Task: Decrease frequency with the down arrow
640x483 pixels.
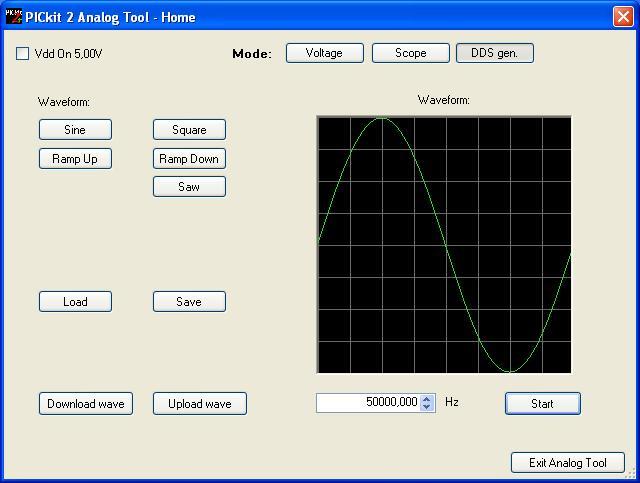Action: pos(427,407)
